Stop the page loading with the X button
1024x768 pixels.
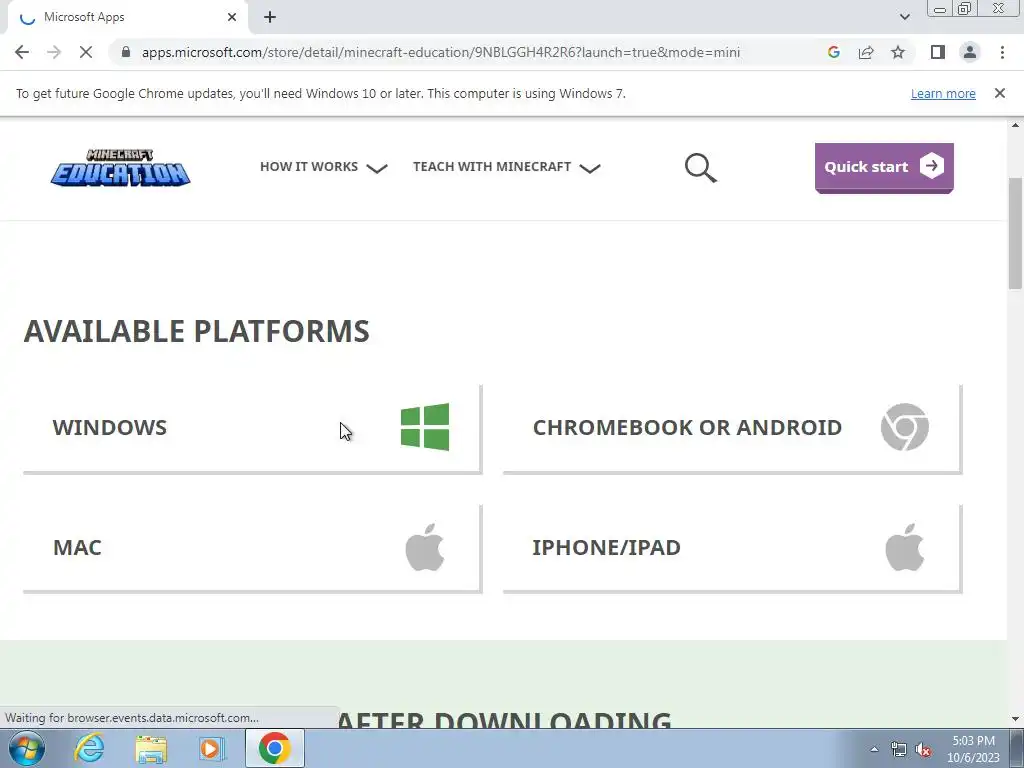click(86, 52)
